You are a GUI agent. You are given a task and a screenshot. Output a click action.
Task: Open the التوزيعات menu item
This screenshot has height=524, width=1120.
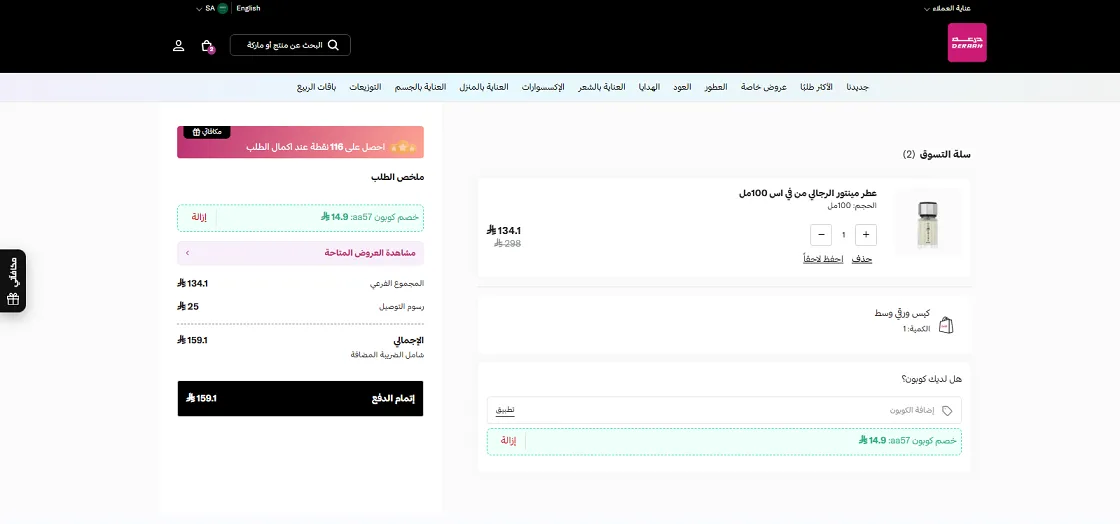(x=365, y=87)
